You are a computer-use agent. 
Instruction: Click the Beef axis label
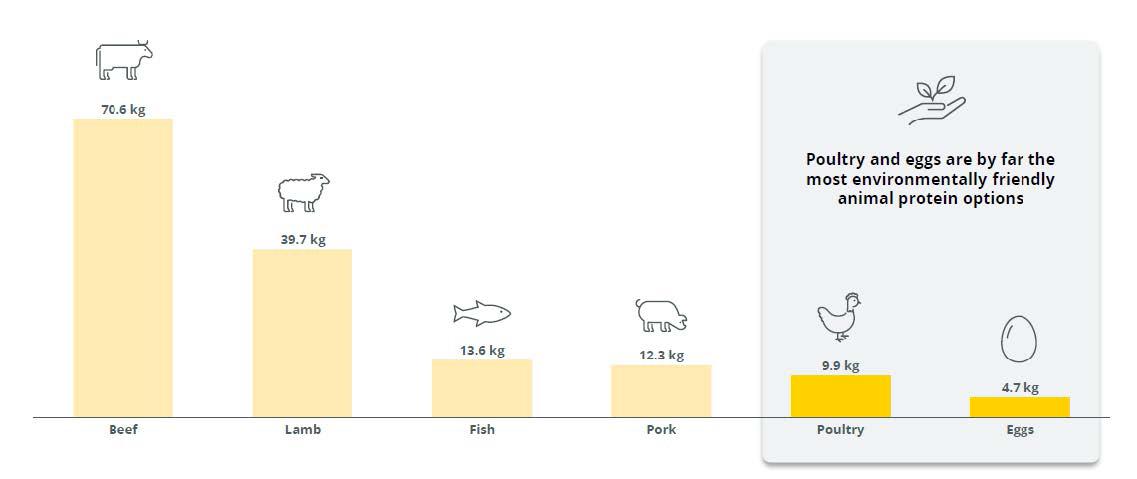coord(123,429)
